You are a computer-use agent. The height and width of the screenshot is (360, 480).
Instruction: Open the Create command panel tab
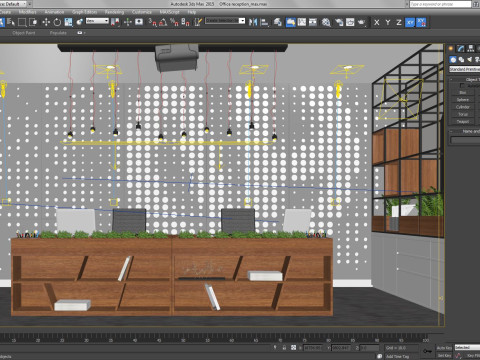tap(451, 49)
